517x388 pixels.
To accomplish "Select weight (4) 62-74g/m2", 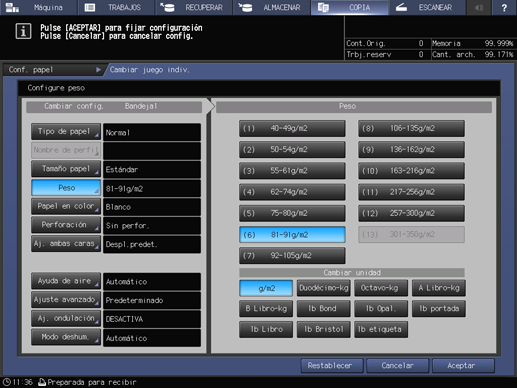I will click(x=292, y=192).
